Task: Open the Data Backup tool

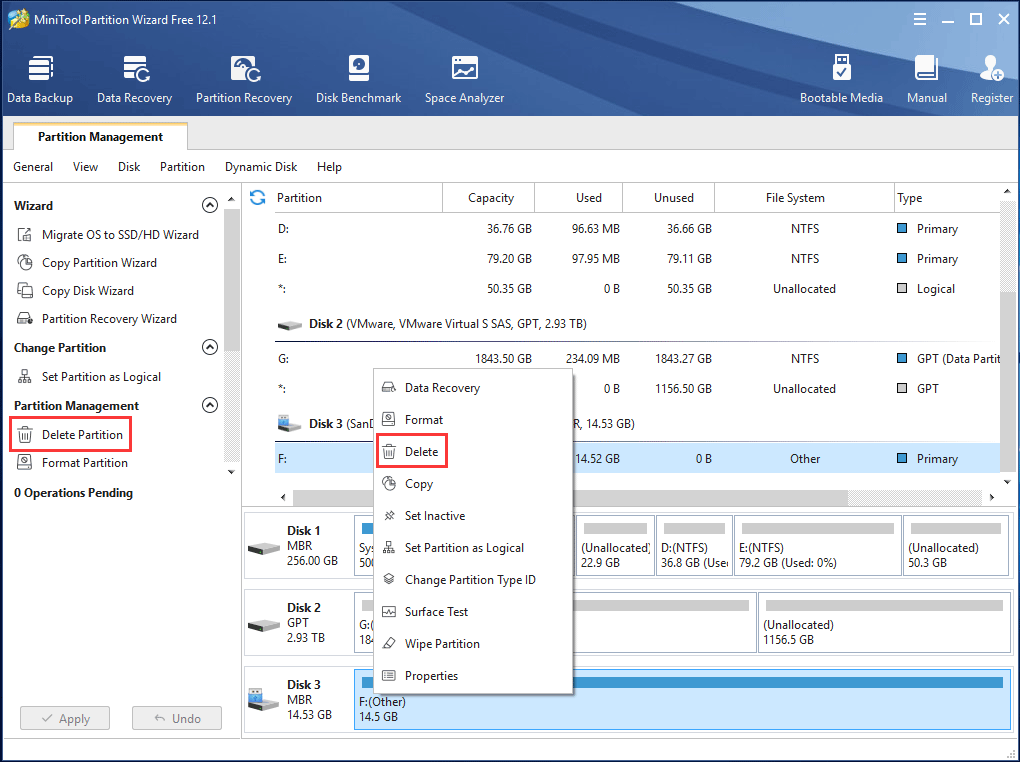Action: tap(40, 78)
